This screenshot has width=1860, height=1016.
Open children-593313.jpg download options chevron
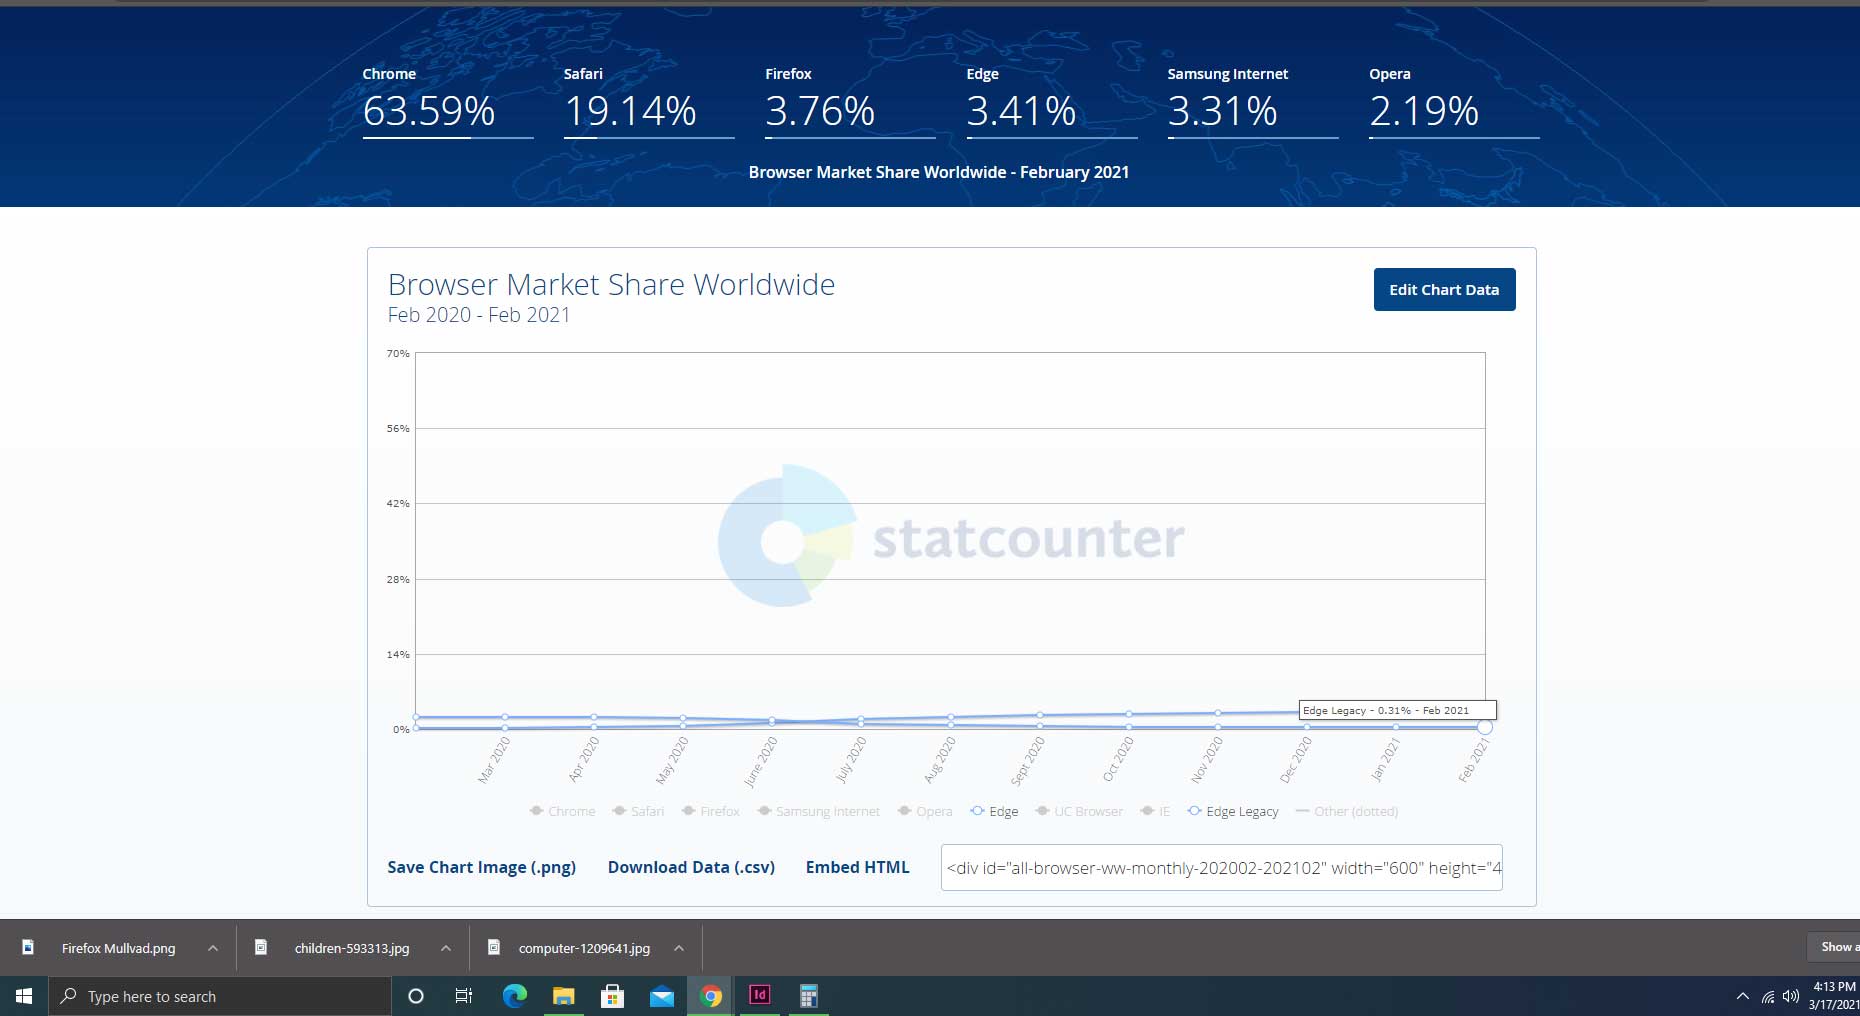pyautogui.click(x=446, y=948)
